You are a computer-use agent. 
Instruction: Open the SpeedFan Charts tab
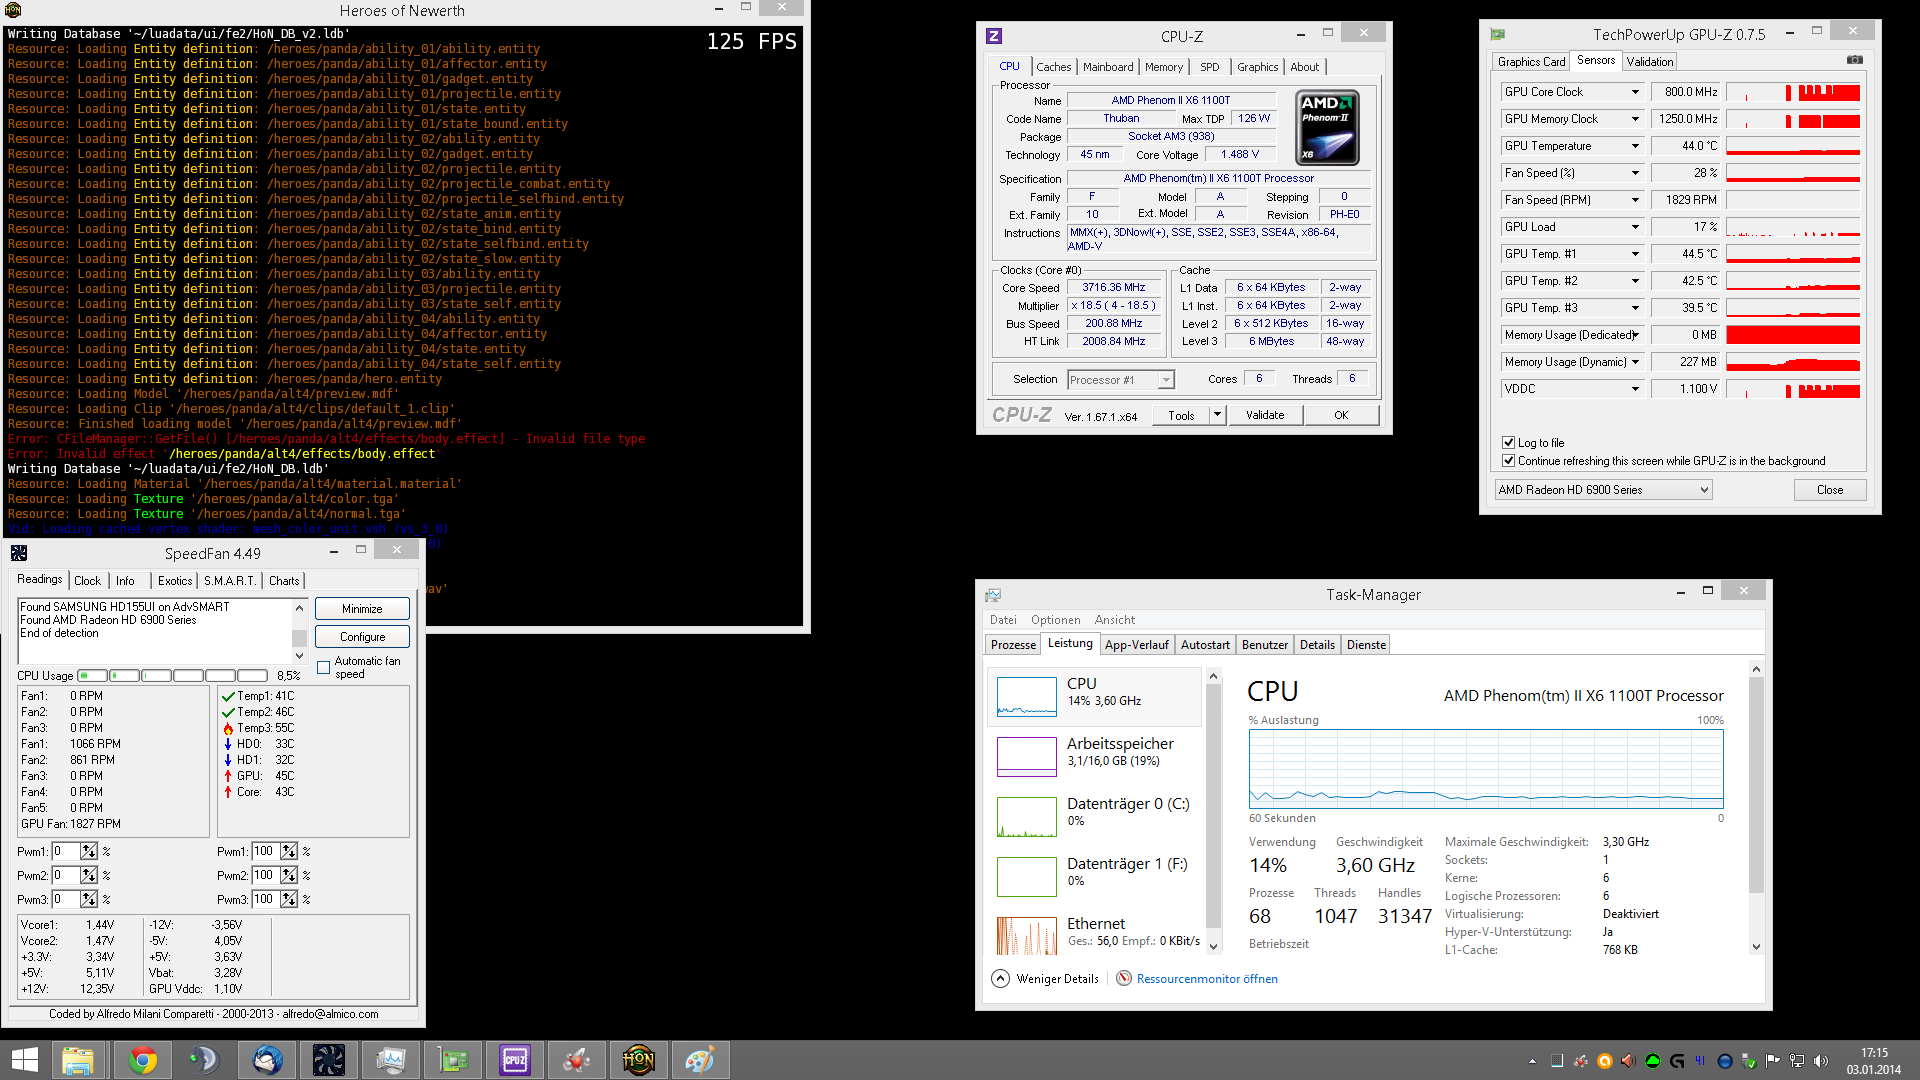pyautogui.click(x=284, y=581)
